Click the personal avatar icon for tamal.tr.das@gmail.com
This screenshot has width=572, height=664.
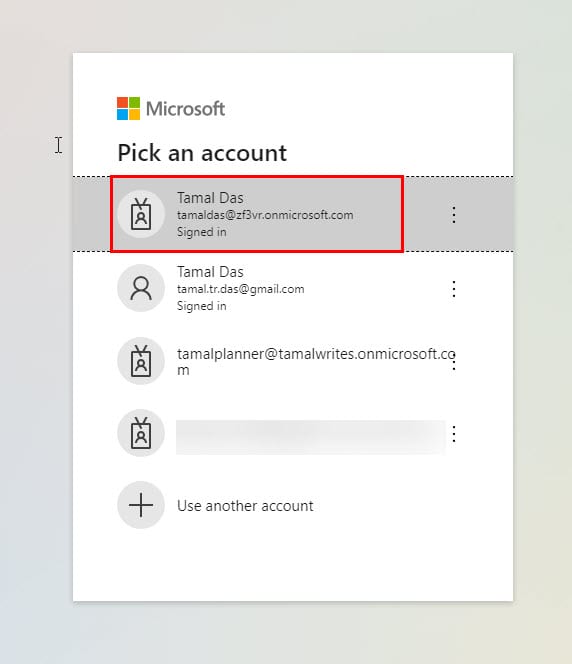(x=141, y=288)
